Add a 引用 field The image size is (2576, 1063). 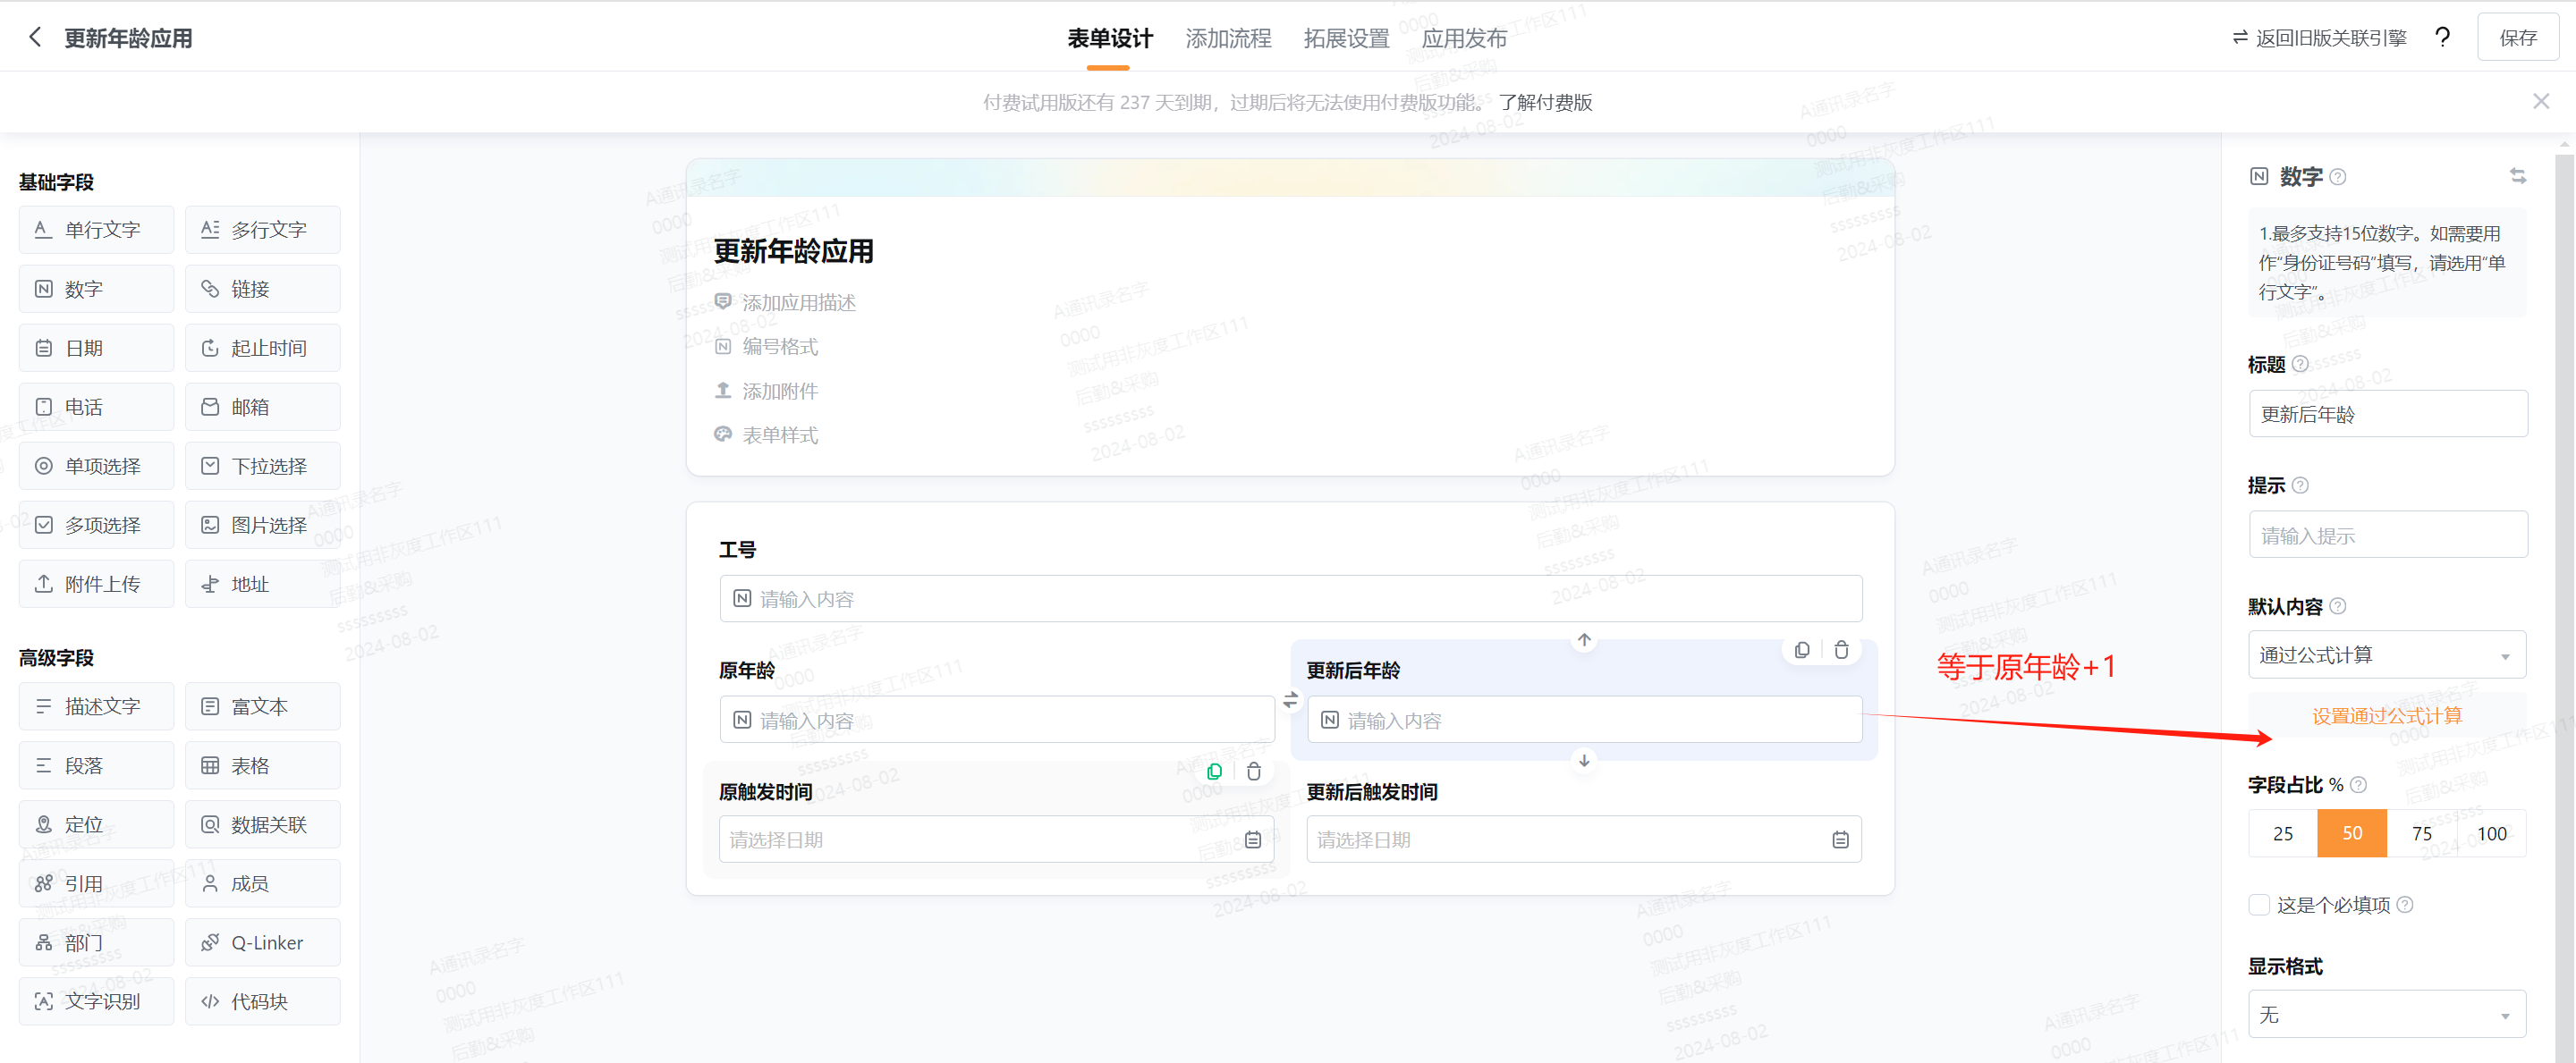pos(96,884)
